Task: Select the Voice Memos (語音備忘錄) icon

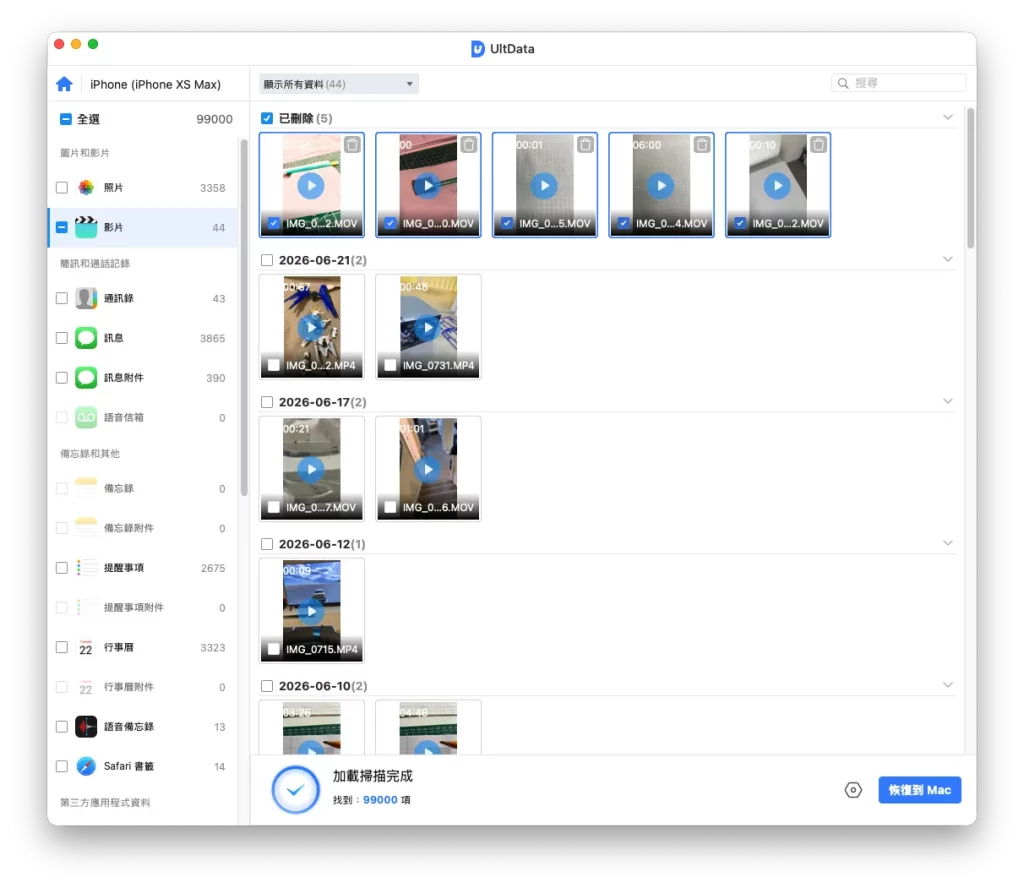Action: 86,727
